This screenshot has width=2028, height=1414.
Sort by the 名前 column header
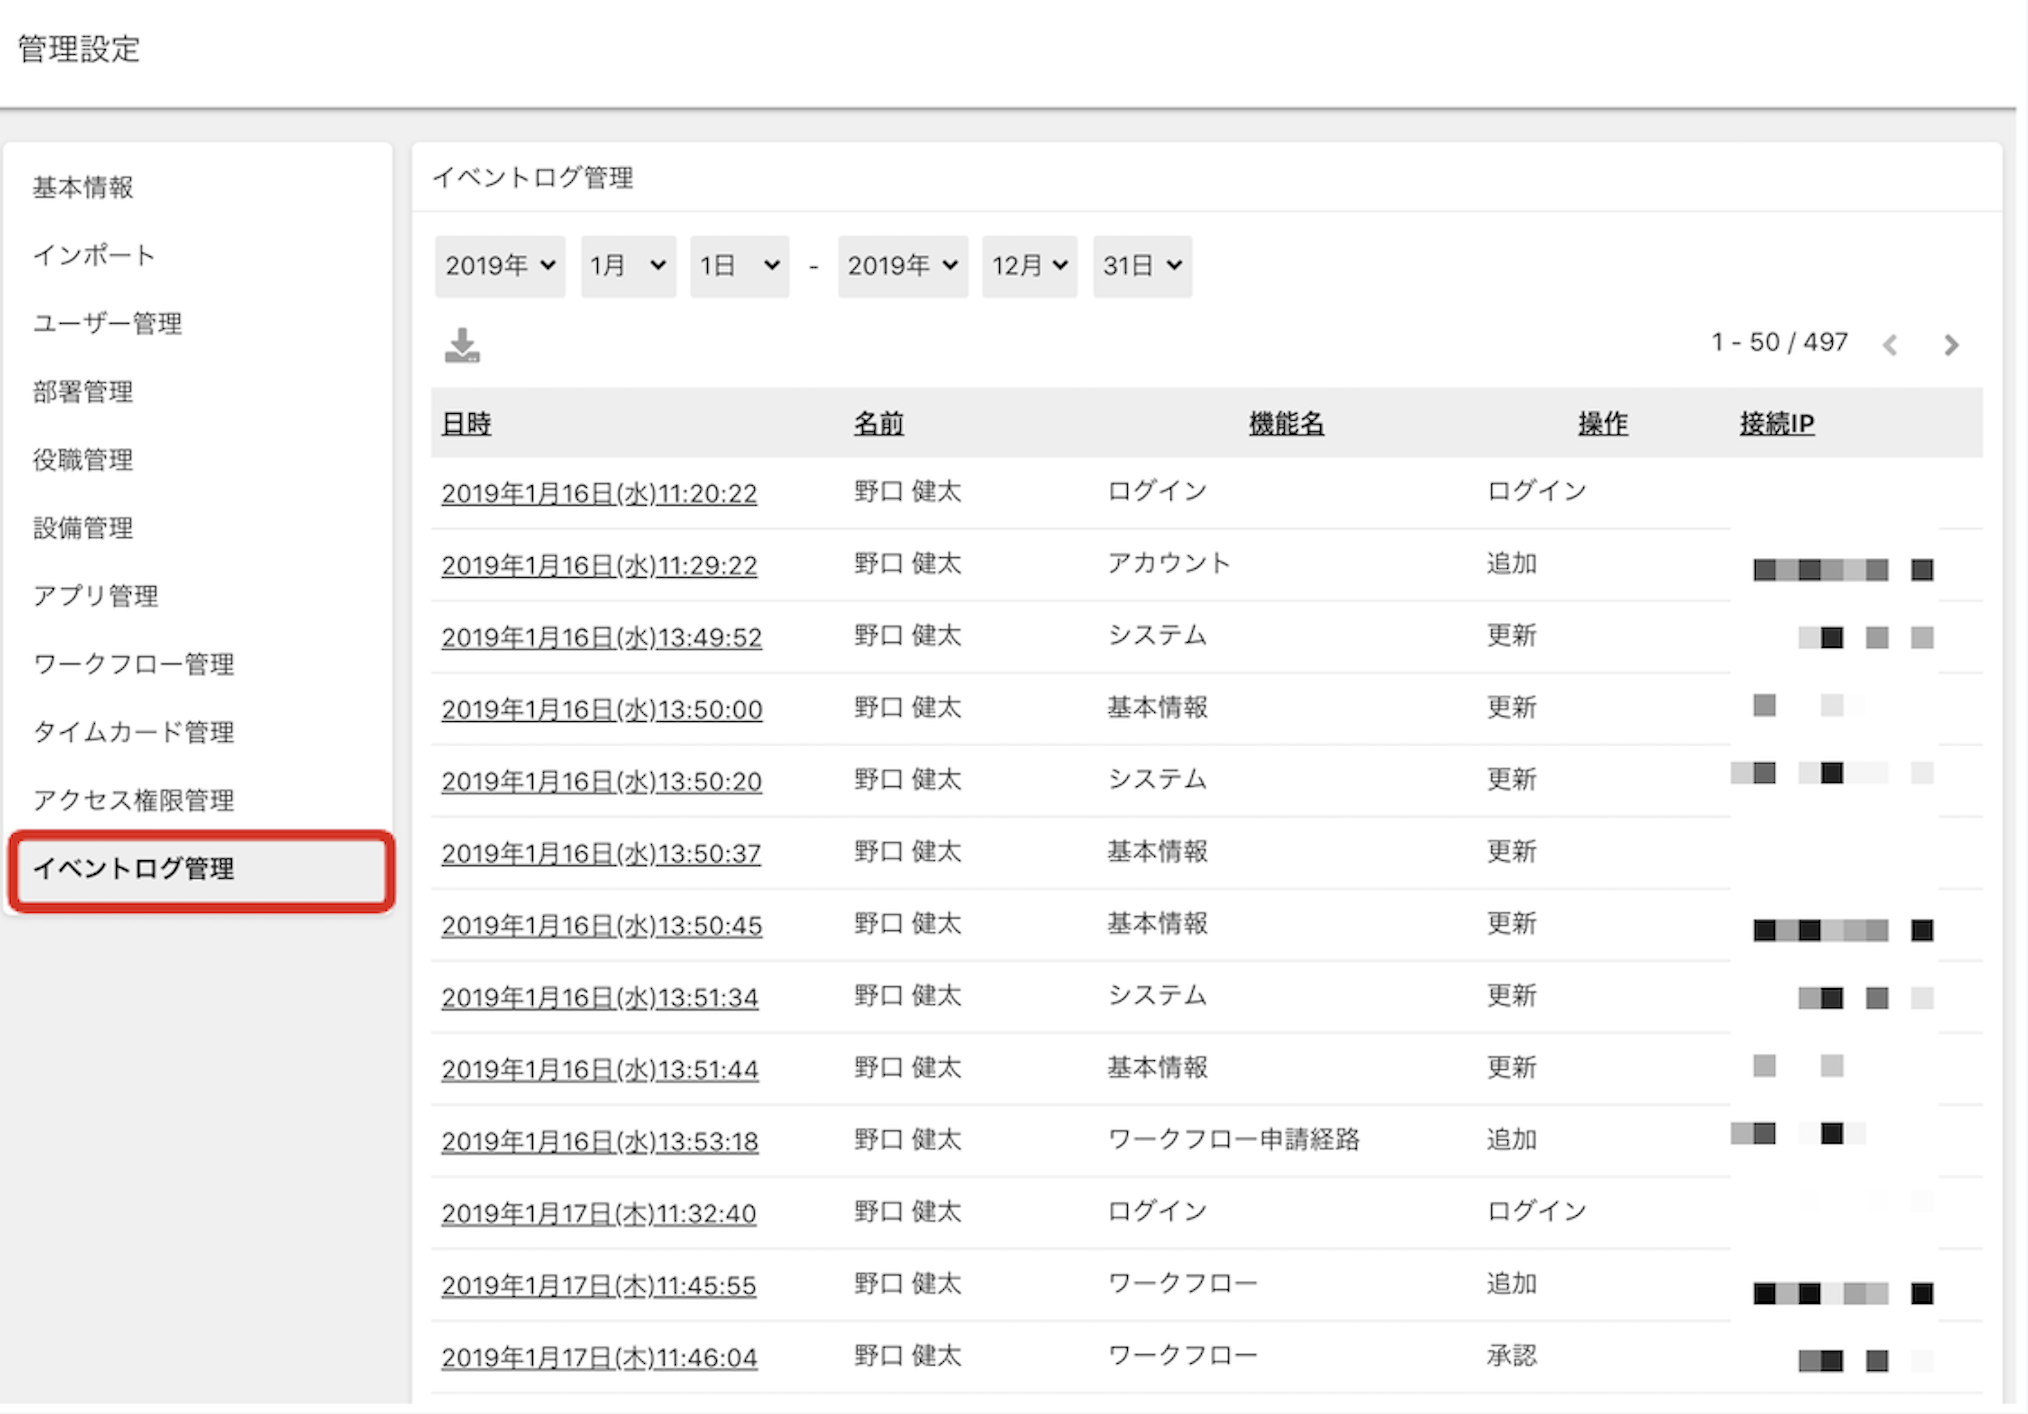pos(878,423)
